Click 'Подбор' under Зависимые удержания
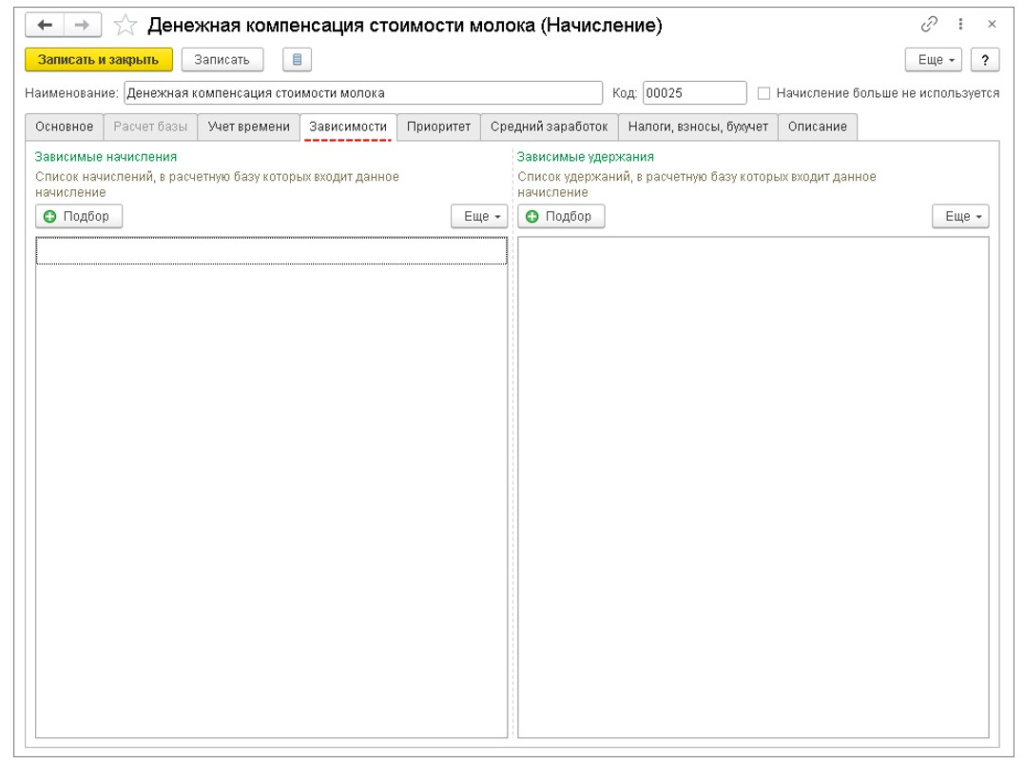 click(561, 216)
